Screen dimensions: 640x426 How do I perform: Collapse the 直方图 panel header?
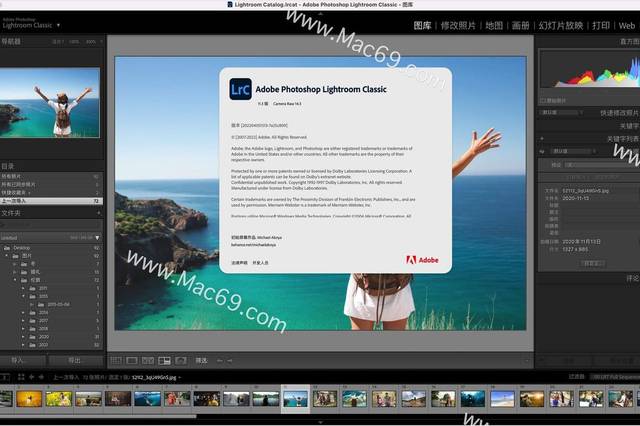(629, 42)
